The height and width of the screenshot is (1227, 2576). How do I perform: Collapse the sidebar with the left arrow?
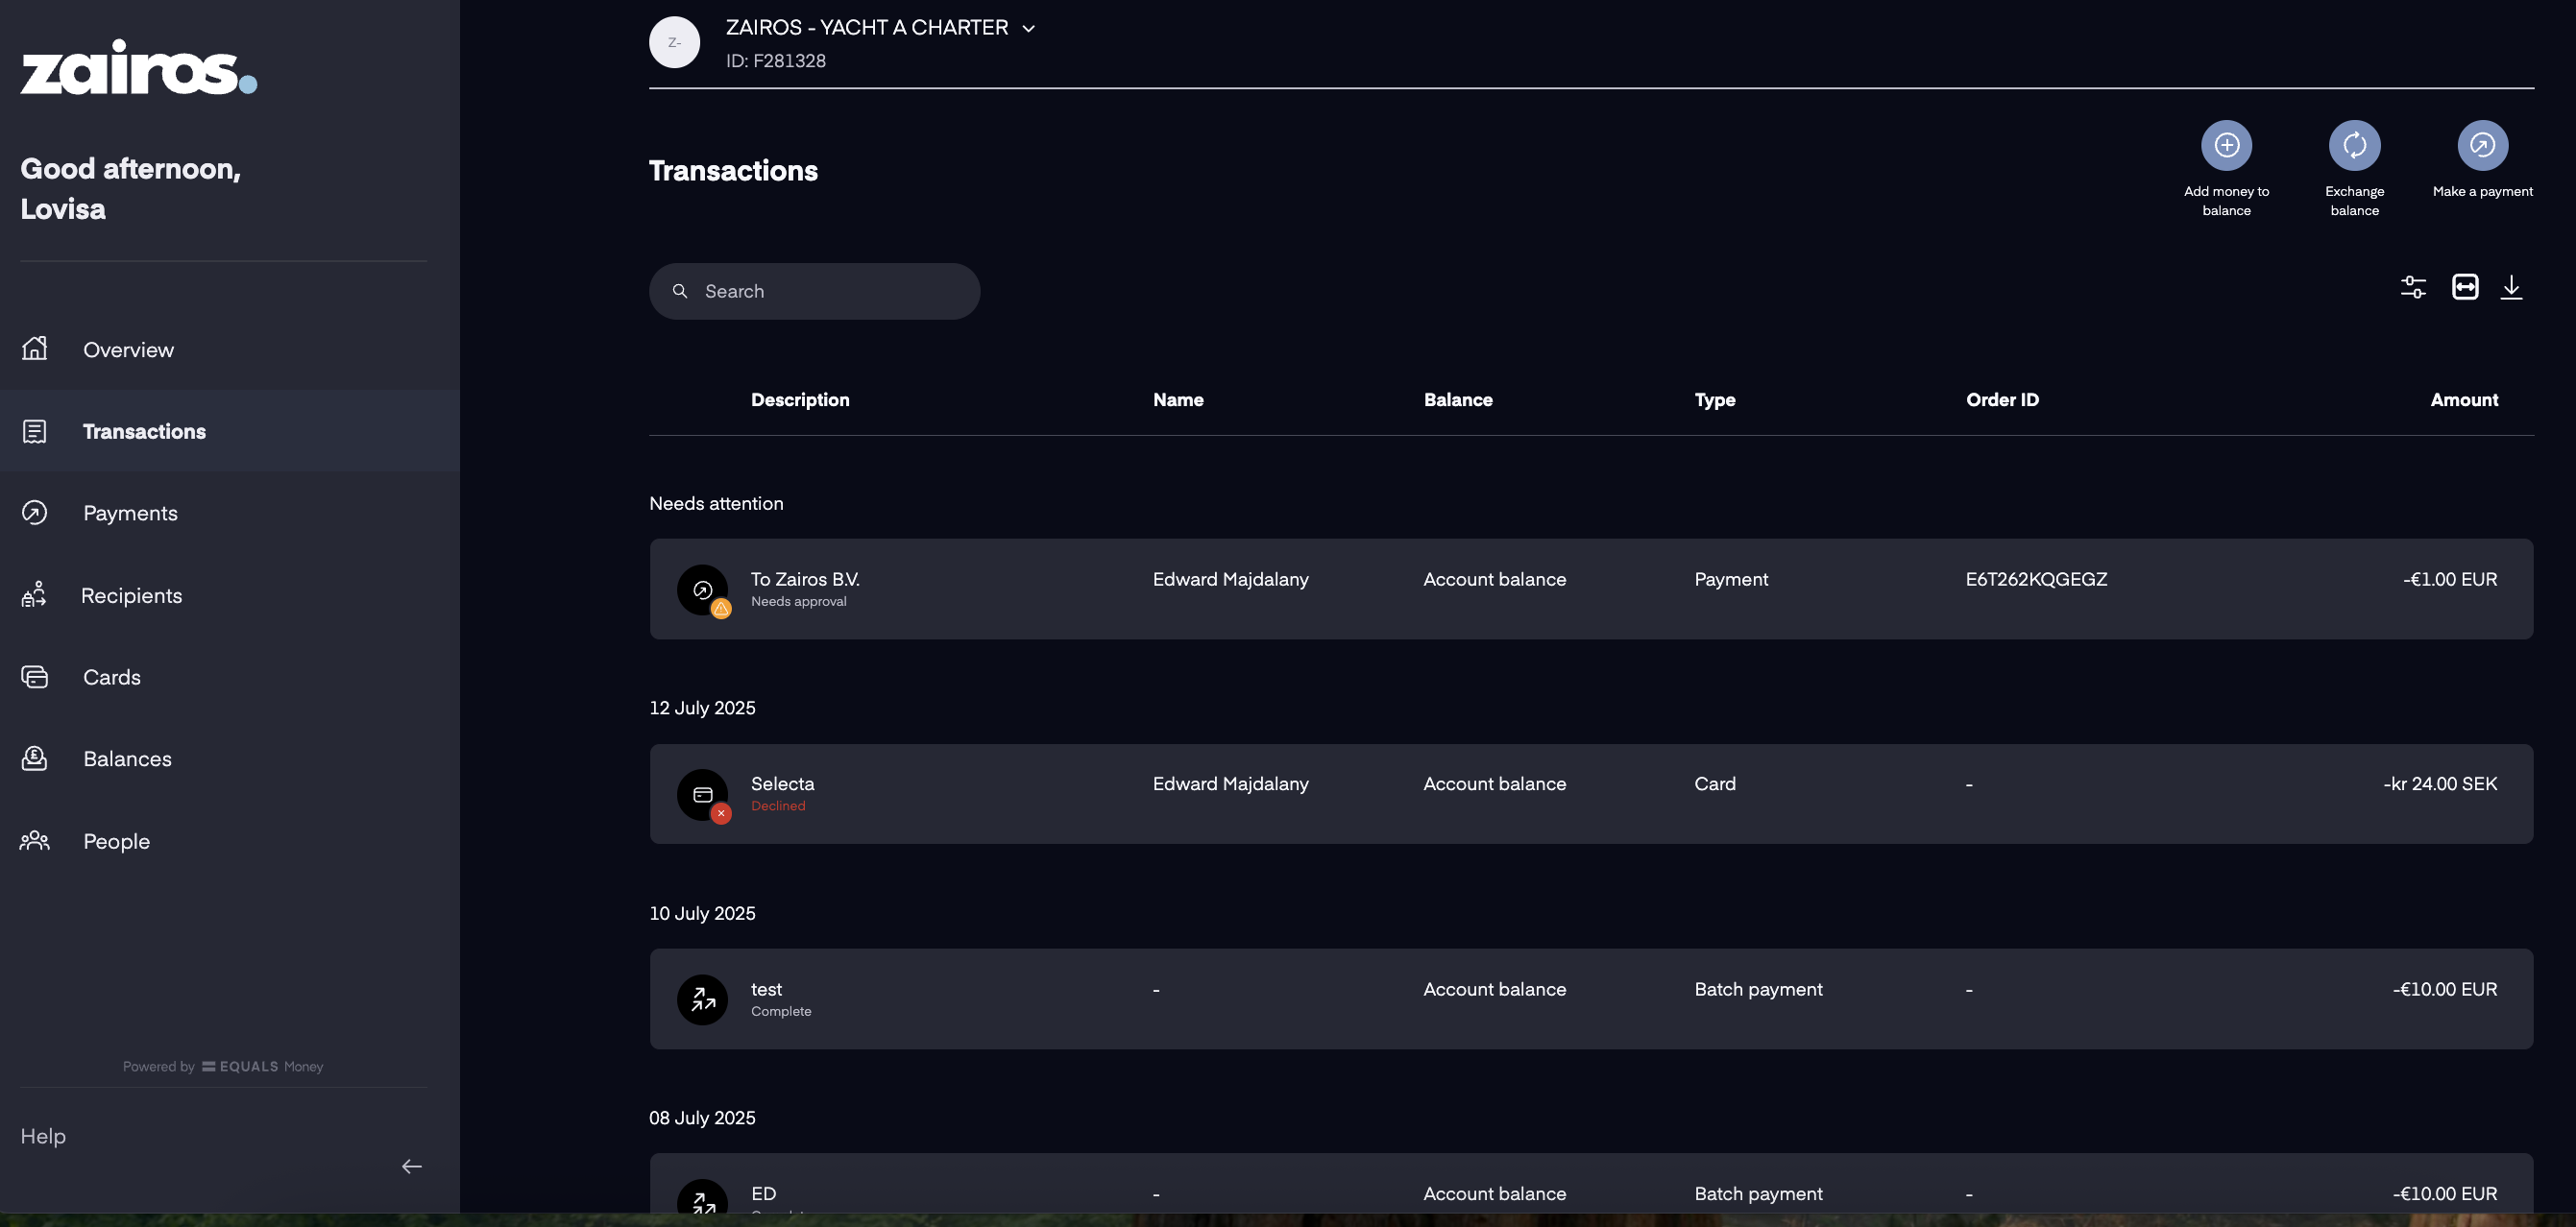tap(412, 1166)
